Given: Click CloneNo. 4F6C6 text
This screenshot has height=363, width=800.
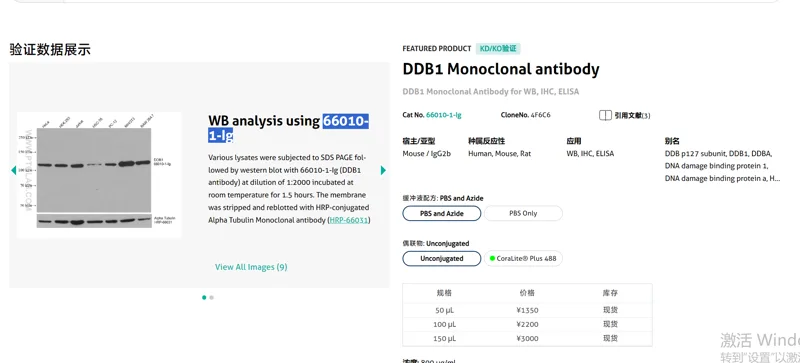Looking at the screenshot, I should tap(526, 115).
